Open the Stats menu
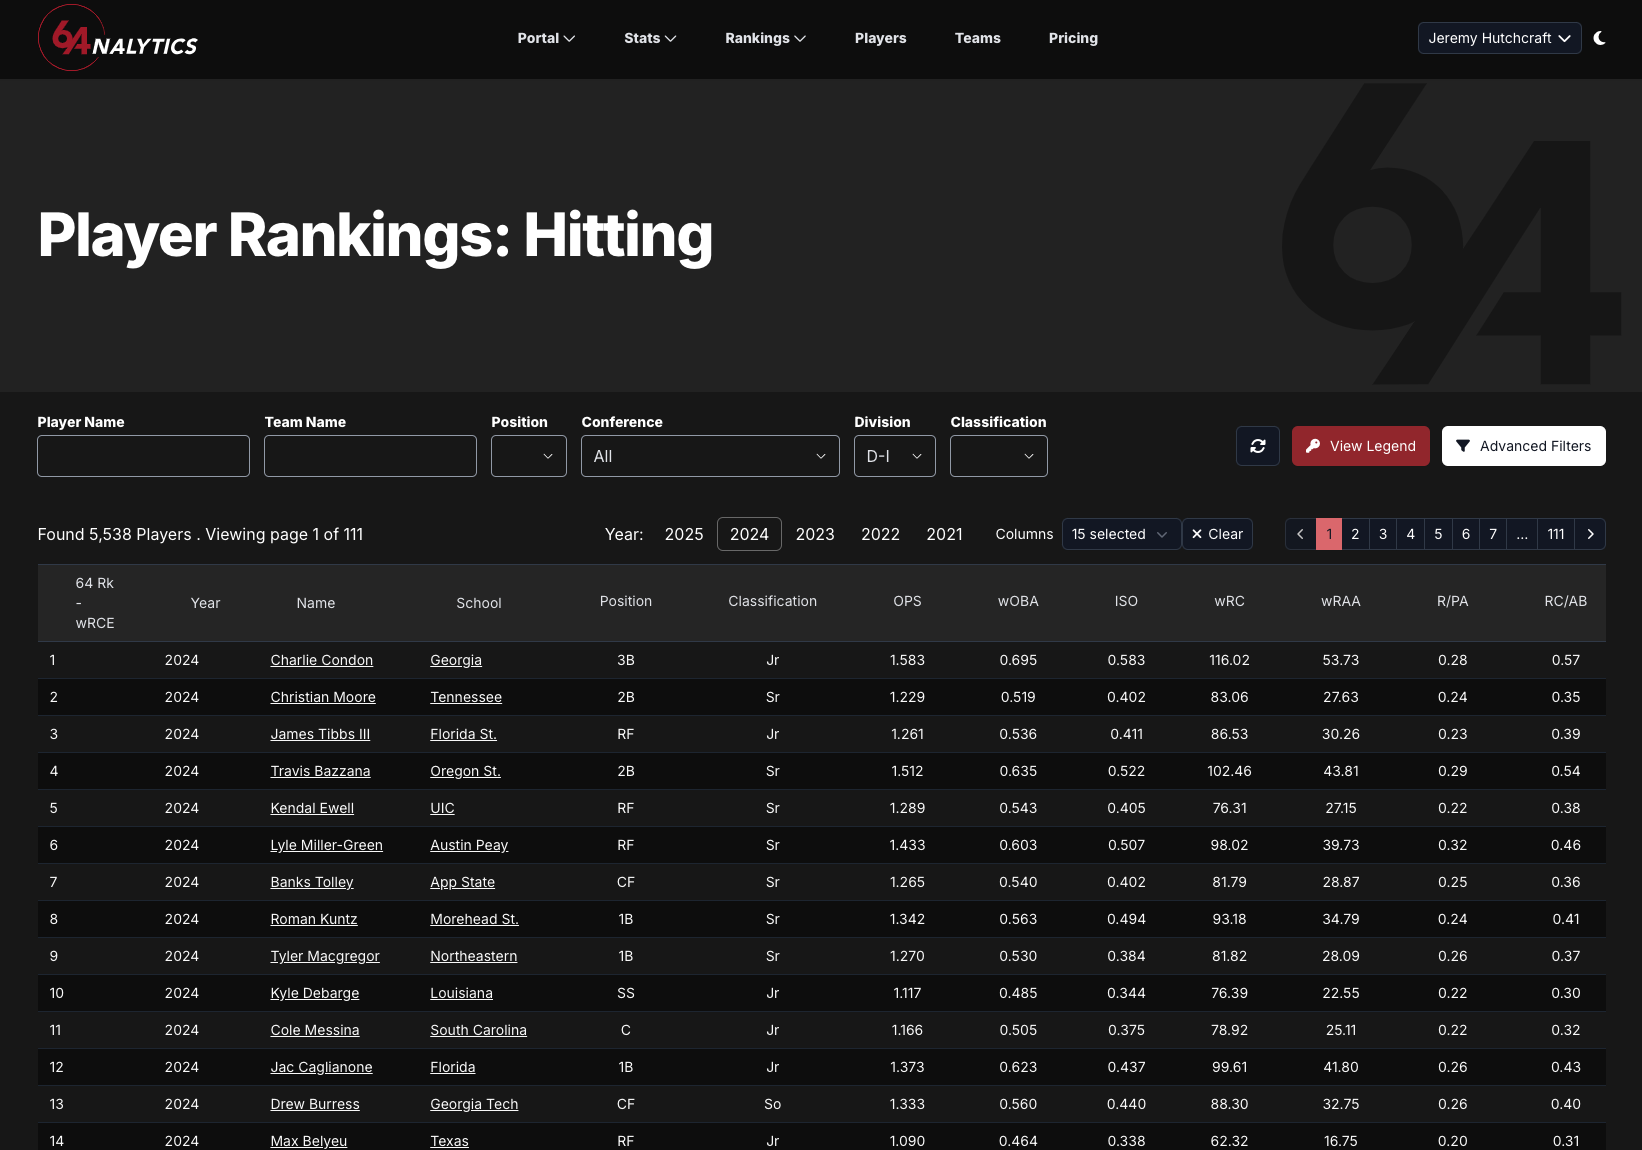The width and height of the screenshot is (1642, 1150). coord(649,38)
